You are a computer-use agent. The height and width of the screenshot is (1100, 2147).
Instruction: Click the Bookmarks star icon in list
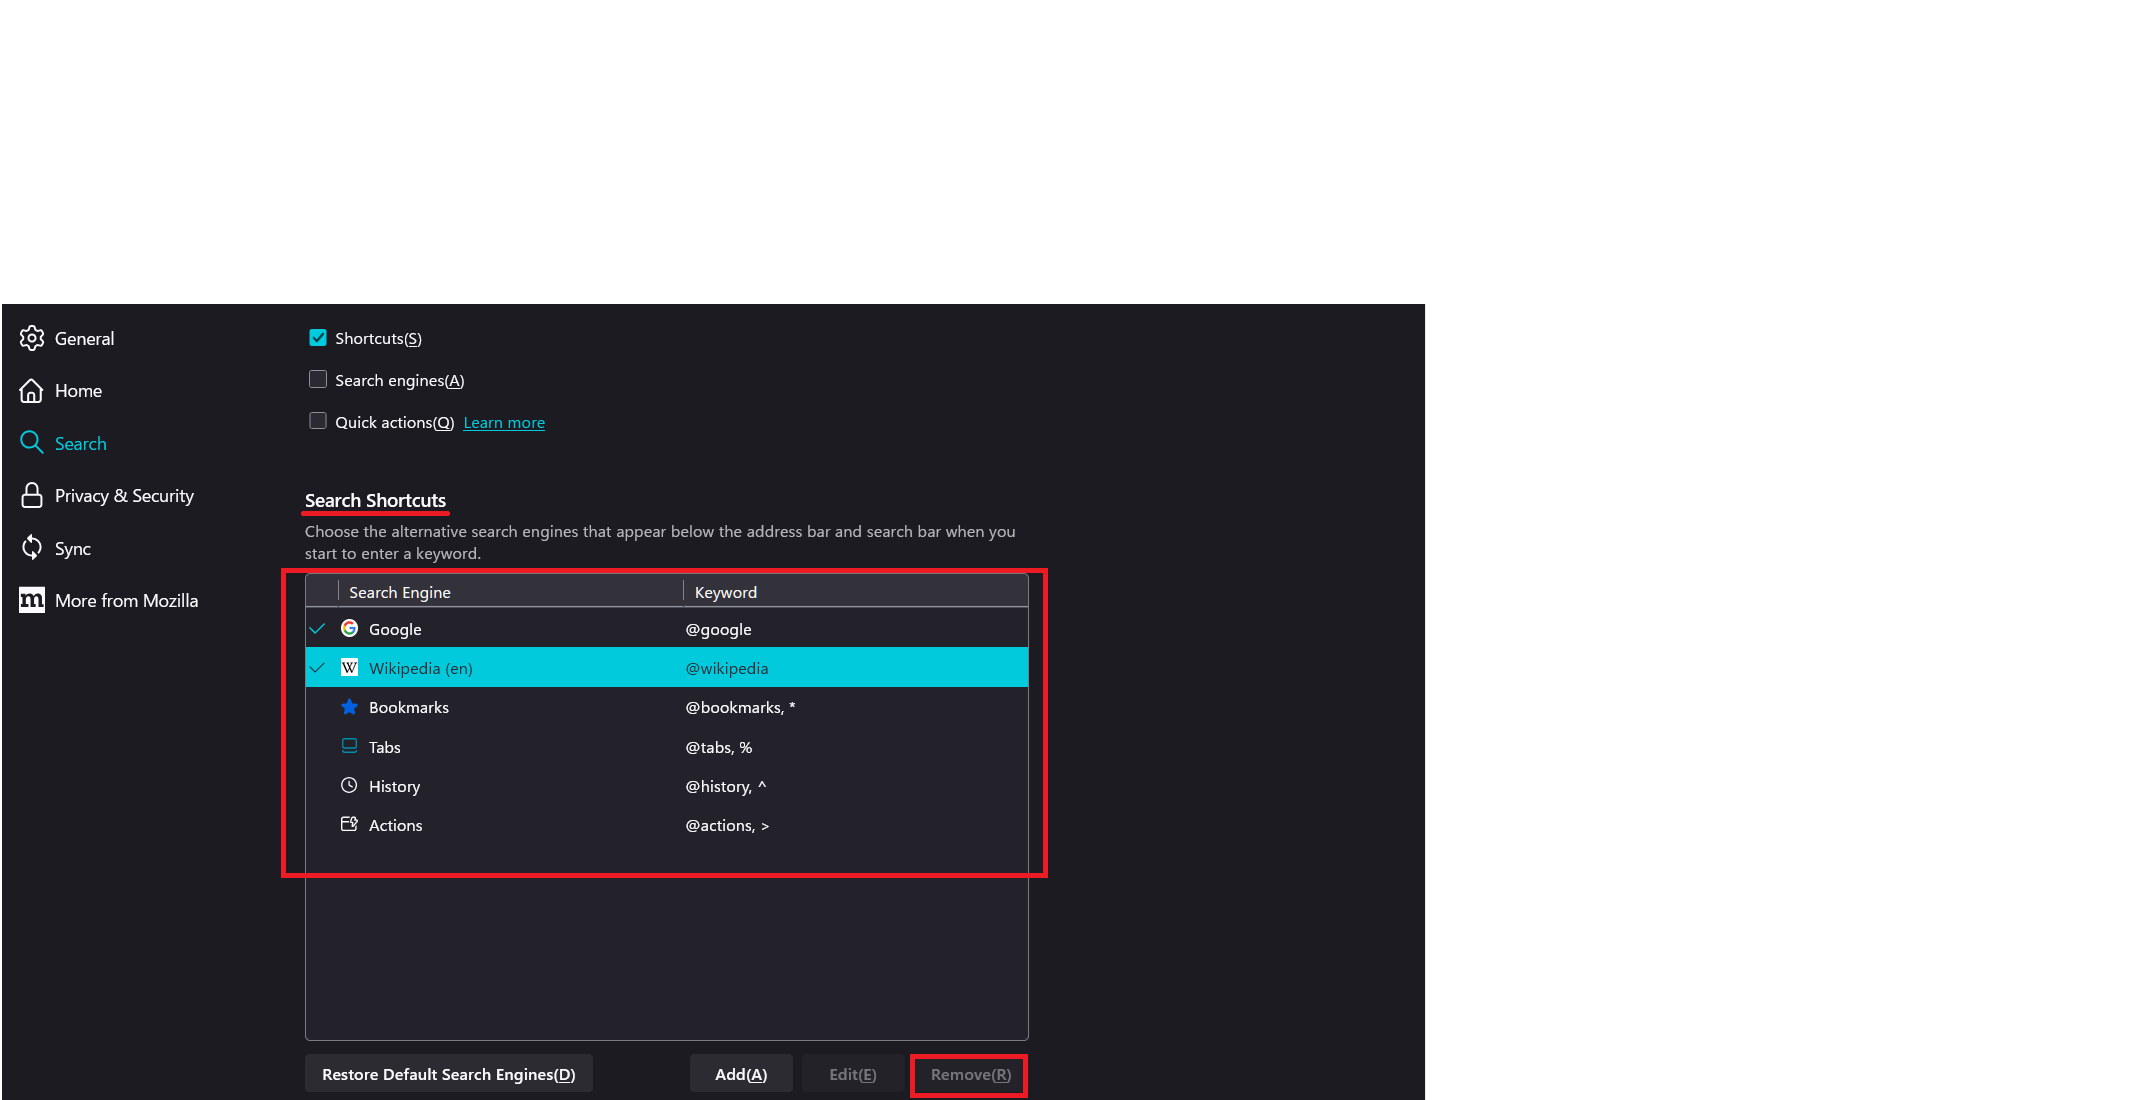click(349, 707)
